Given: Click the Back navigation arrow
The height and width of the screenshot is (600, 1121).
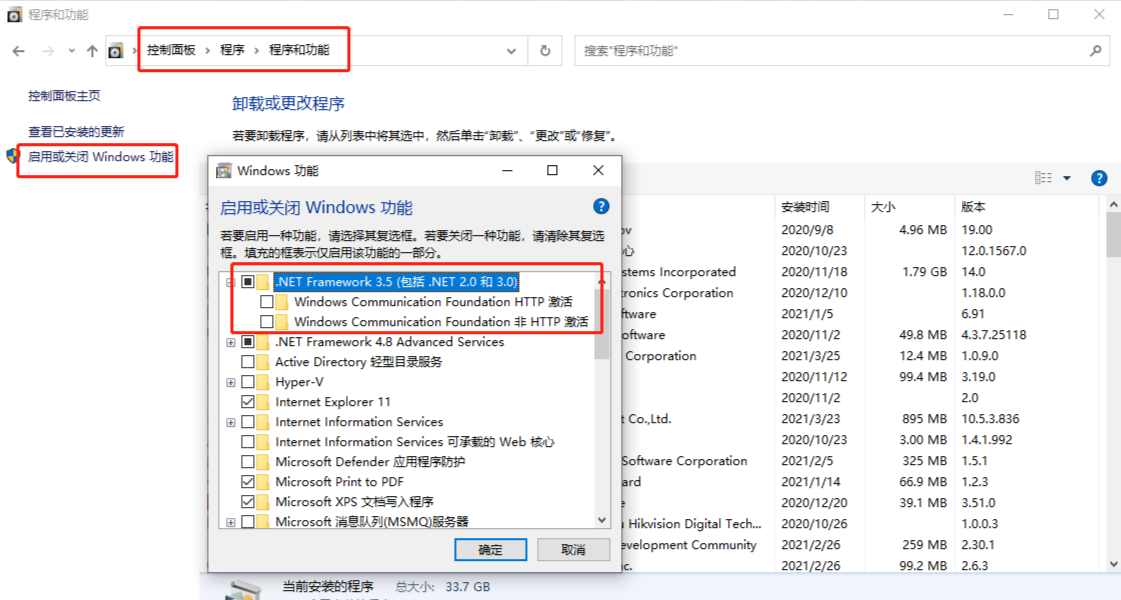Looking at the screenshot, I should point(19,51).
